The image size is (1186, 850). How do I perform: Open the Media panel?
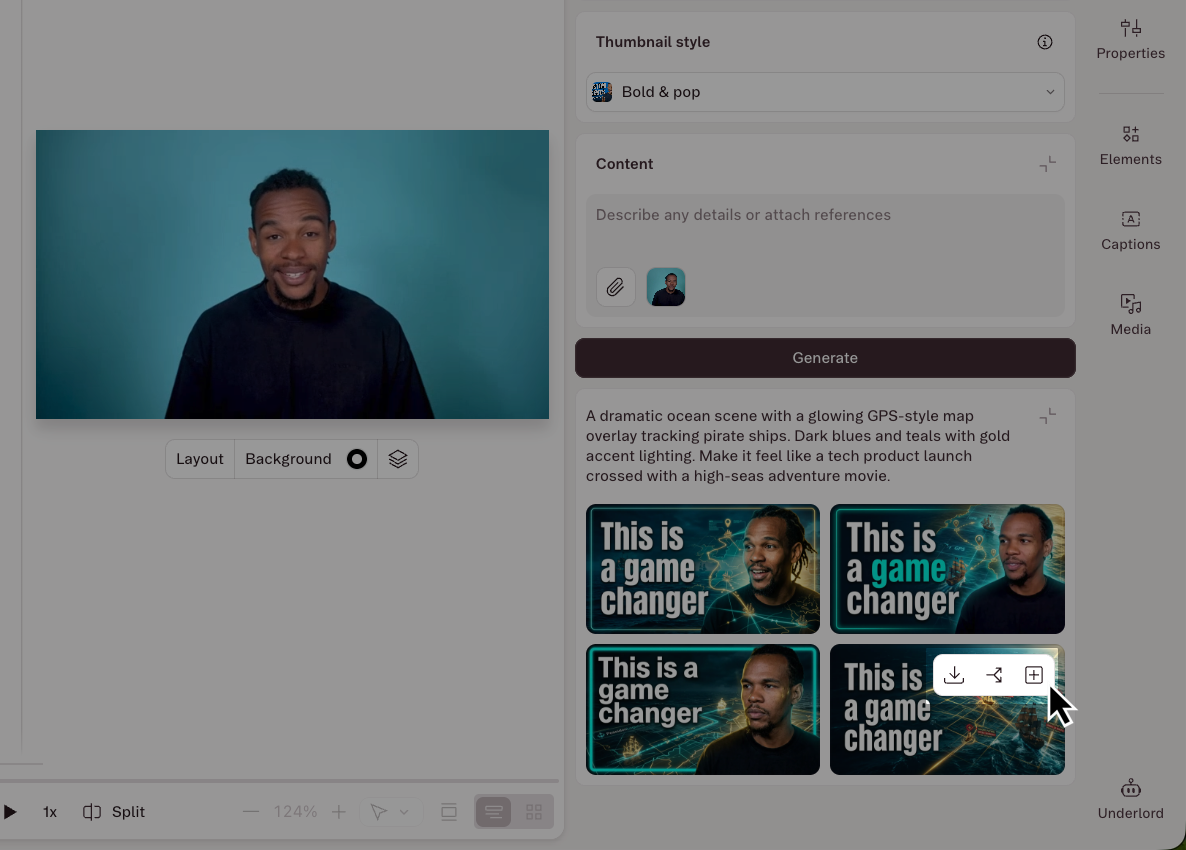tap(1130, 315)
